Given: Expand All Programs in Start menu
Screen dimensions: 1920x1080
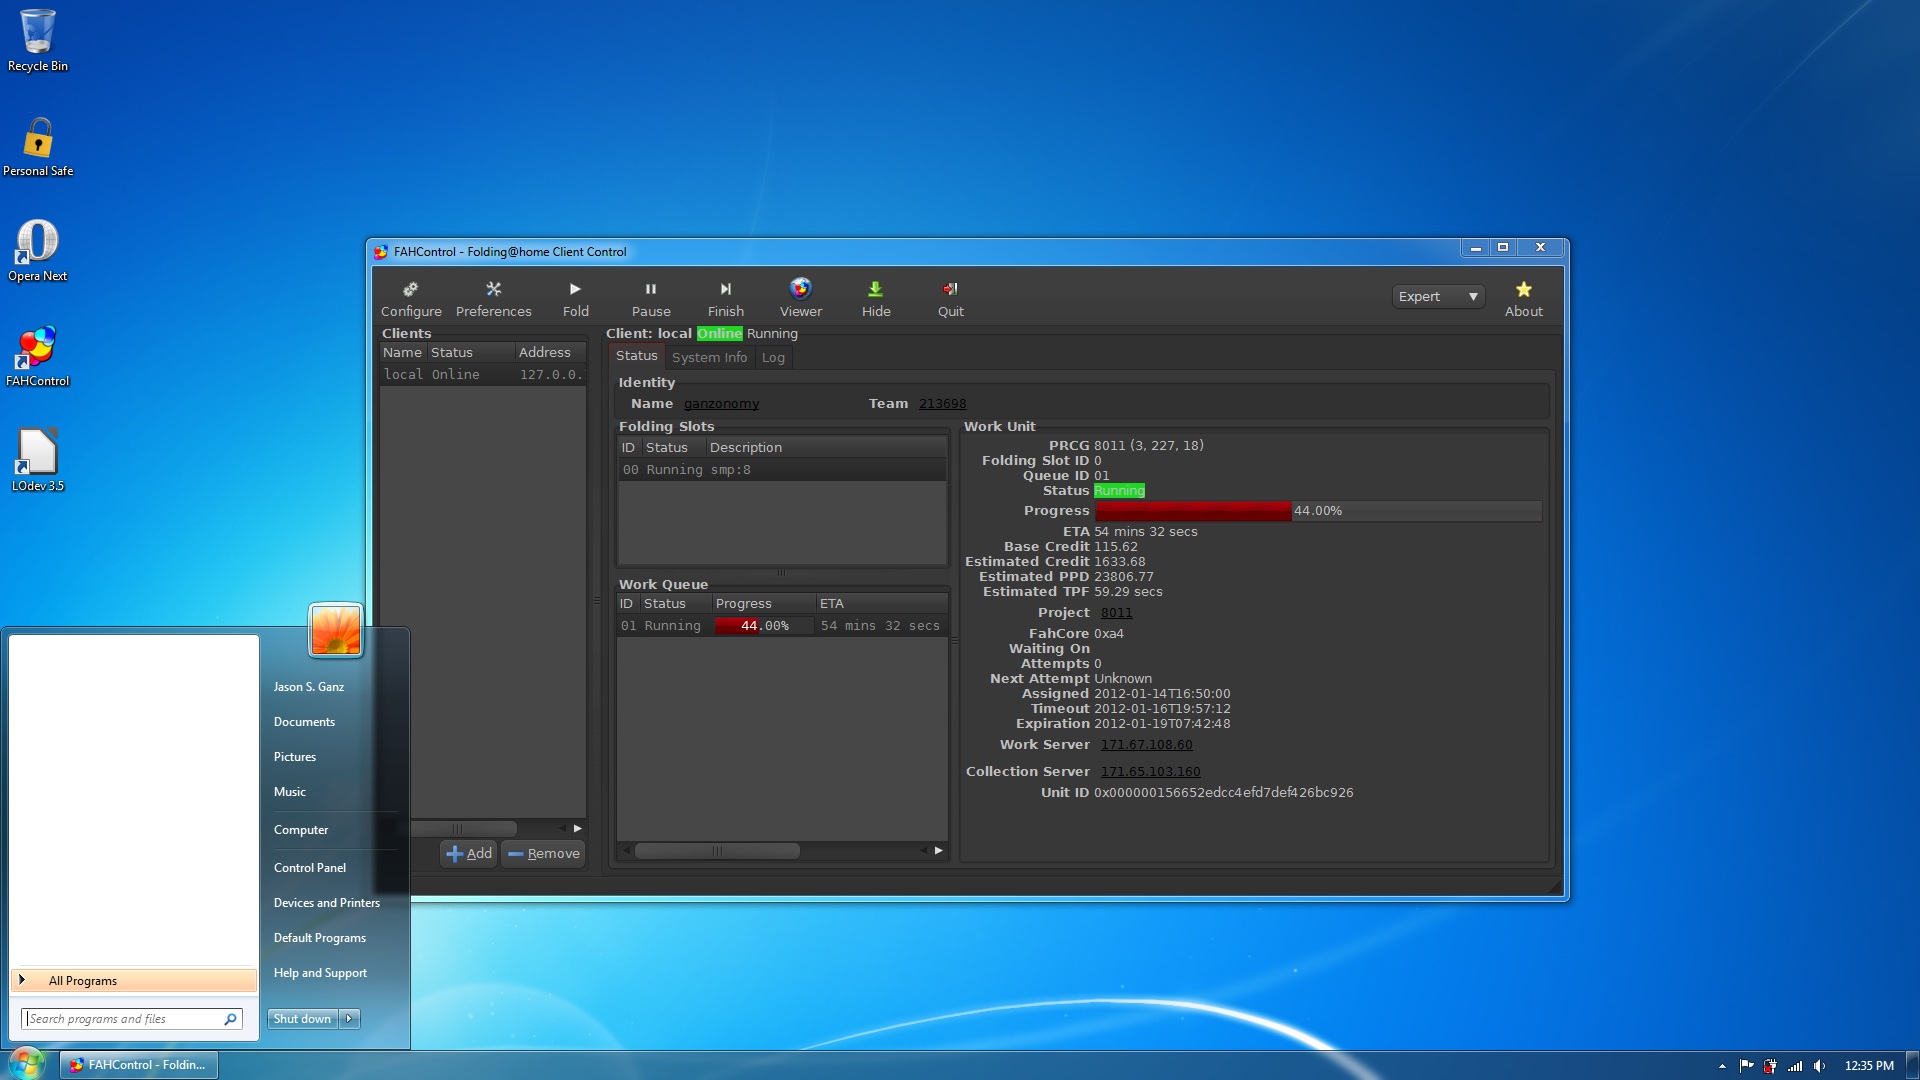Looking at the screenshot, I should click(134, 981).
